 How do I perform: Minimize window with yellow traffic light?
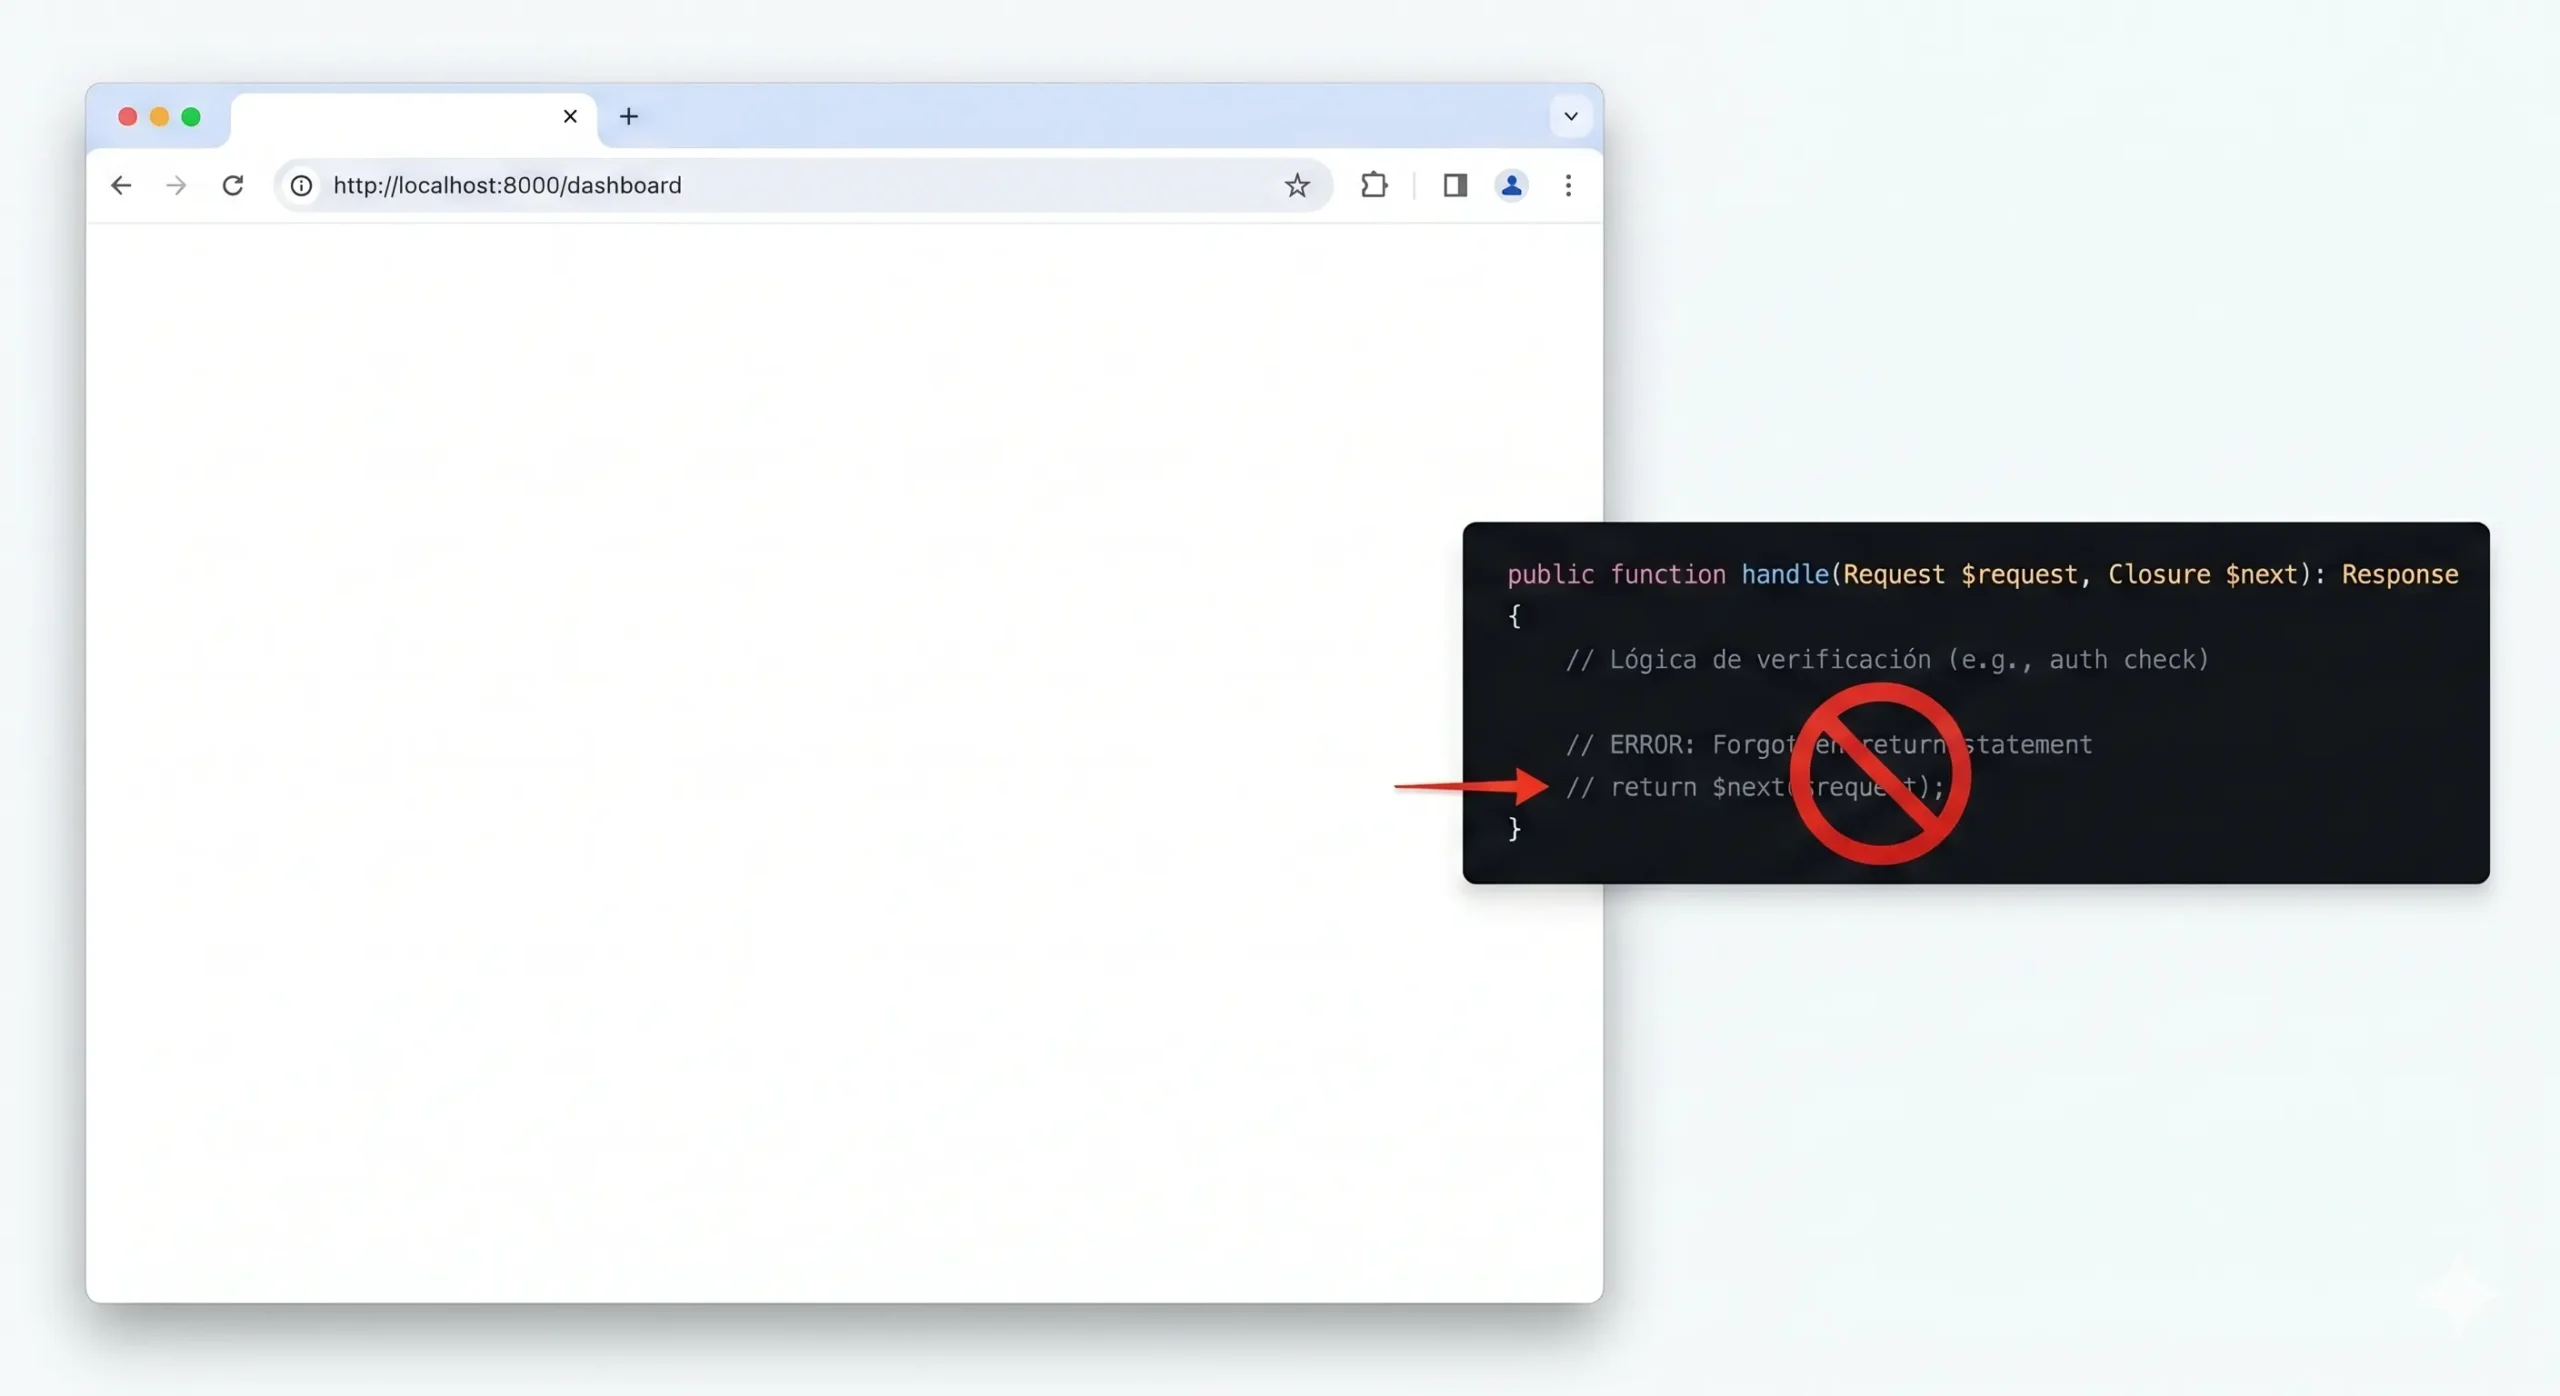click(159, 117)
